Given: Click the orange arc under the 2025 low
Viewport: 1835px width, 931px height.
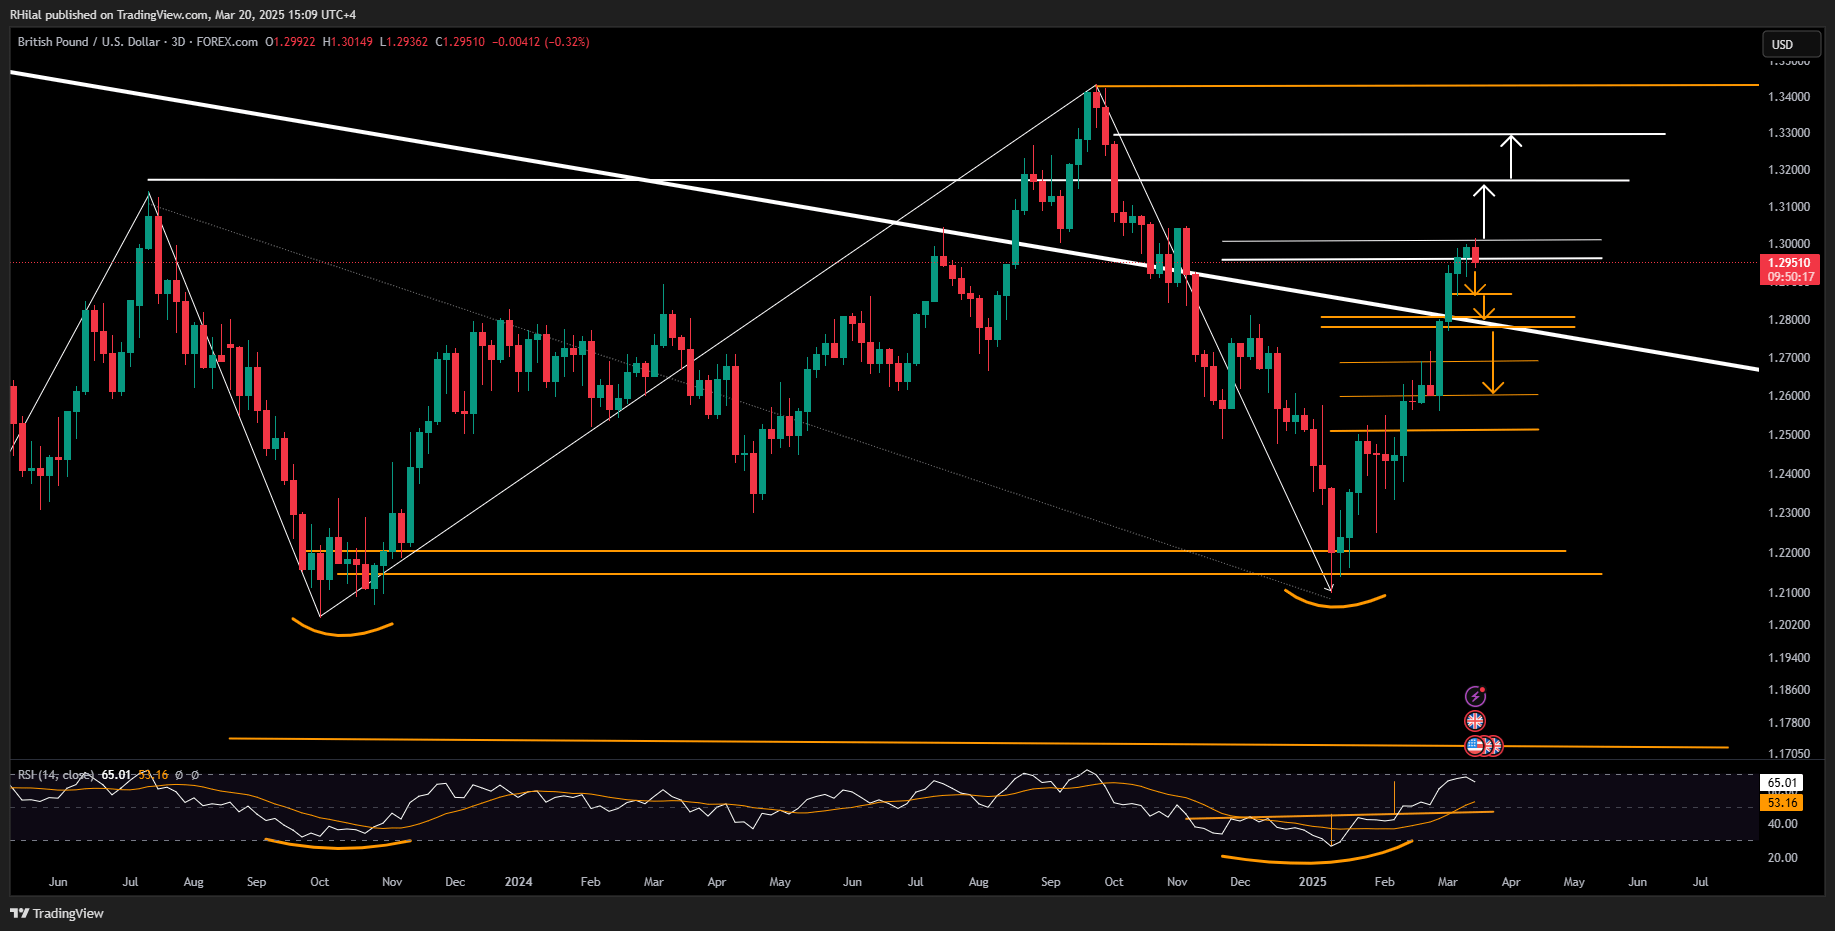Looking at the screenshot, I should click(x=1335, y=604).
